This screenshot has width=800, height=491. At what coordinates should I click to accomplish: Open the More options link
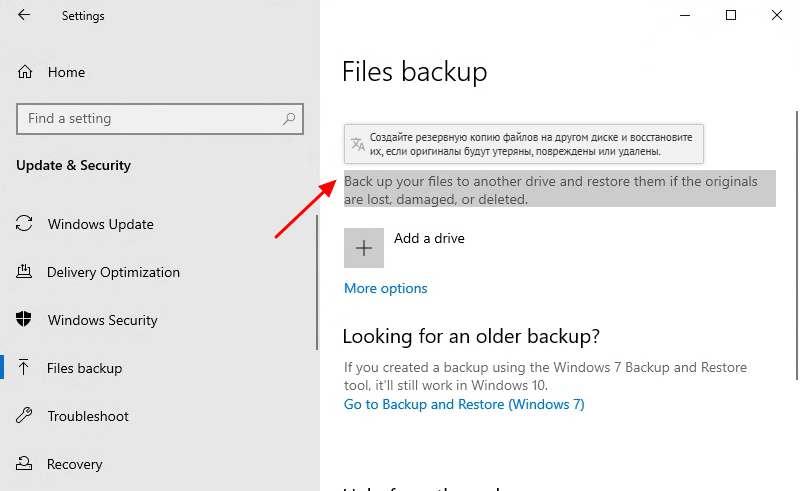click(x=385, y=288)
